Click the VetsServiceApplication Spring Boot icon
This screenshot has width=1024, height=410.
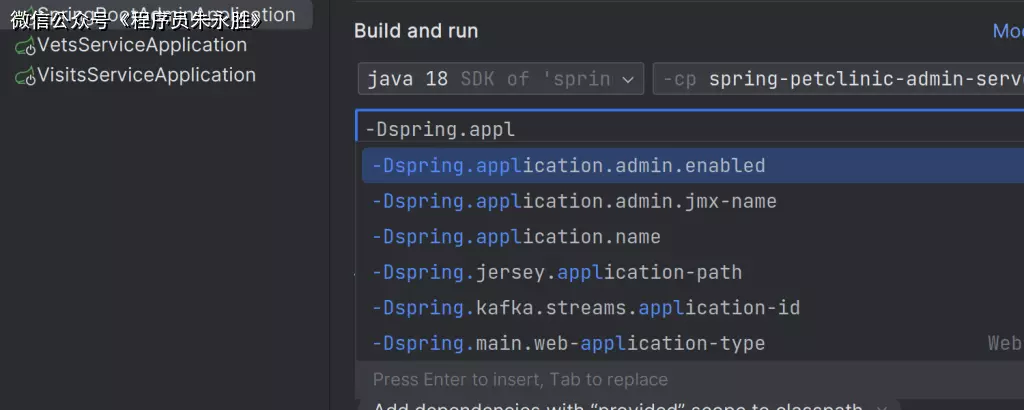[x=24, y=46]
